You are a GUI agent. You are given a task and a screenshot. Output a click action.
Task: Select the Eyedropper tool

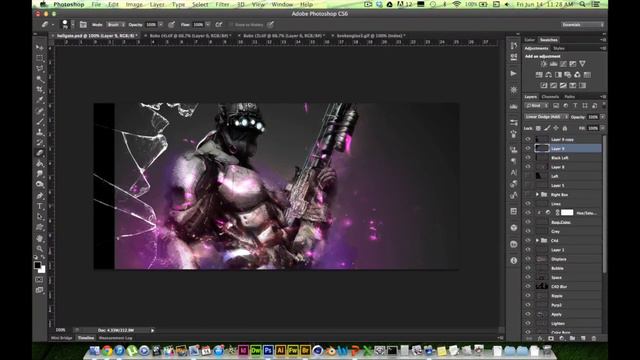40,100
